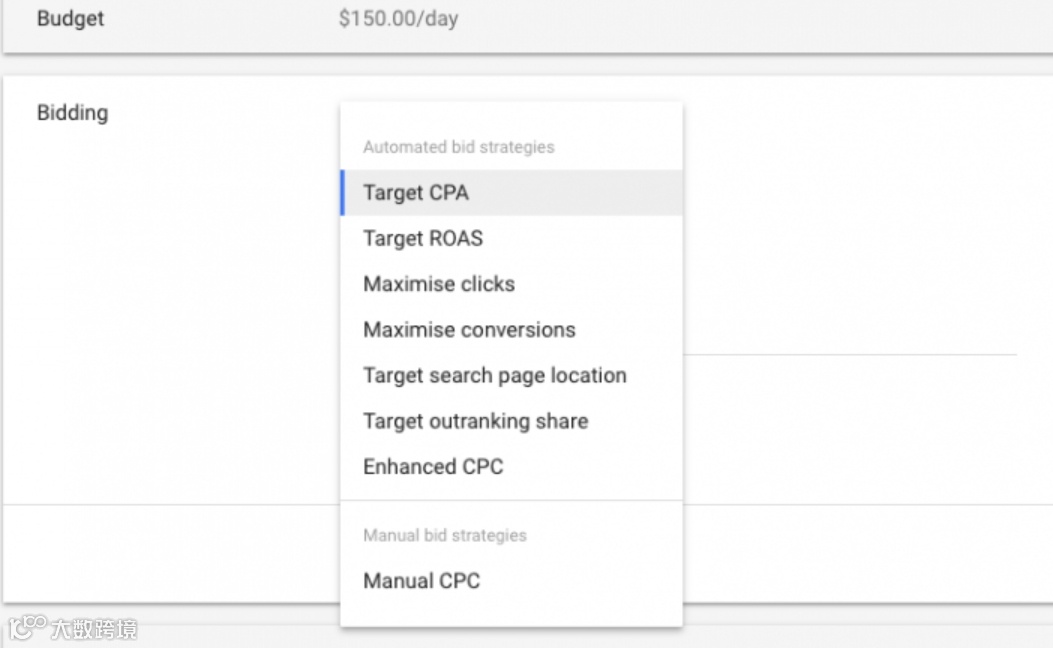Select the Target CPA bid strategy
This screenshot has height=648, width=1053.
416,193
